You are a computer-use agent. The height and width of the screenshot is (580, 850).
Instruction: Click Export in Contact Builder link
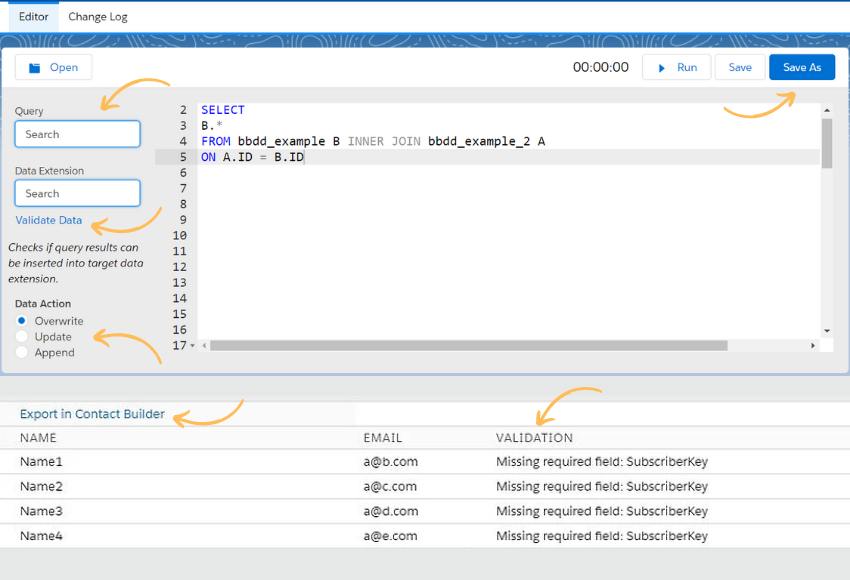click(92, 414)
